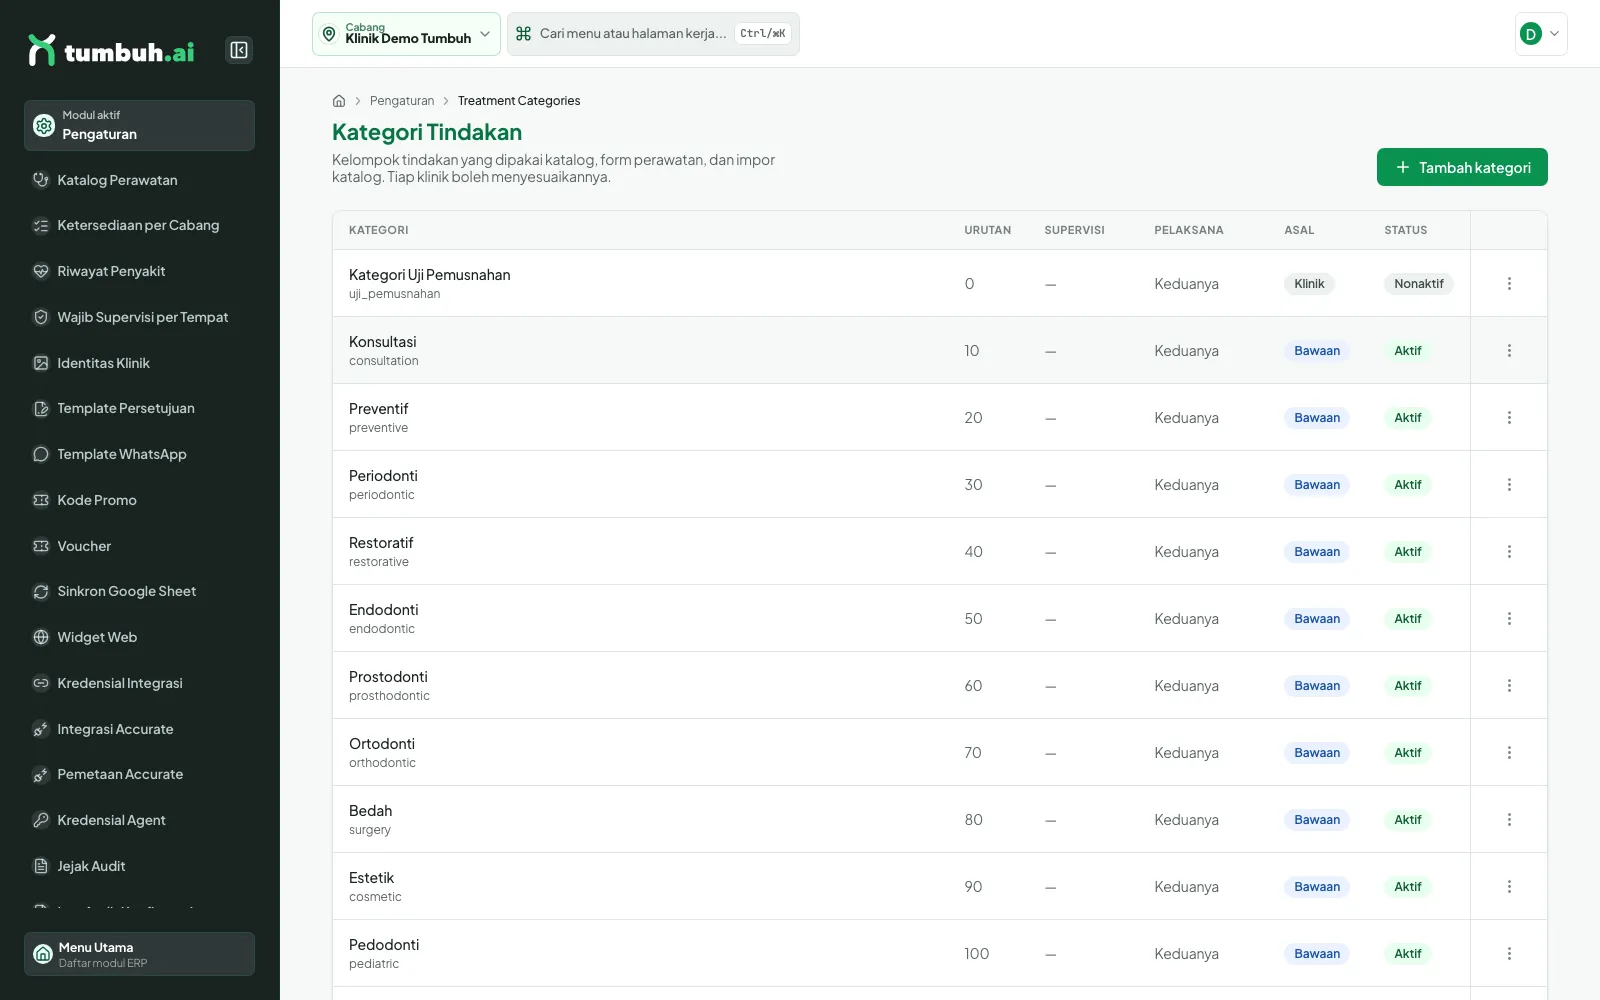This screenshot has width=1600, height=1000.
Task: Click the Integrasi Accurate plug icon
Action: pyautogui.click(x=41, y=729)
